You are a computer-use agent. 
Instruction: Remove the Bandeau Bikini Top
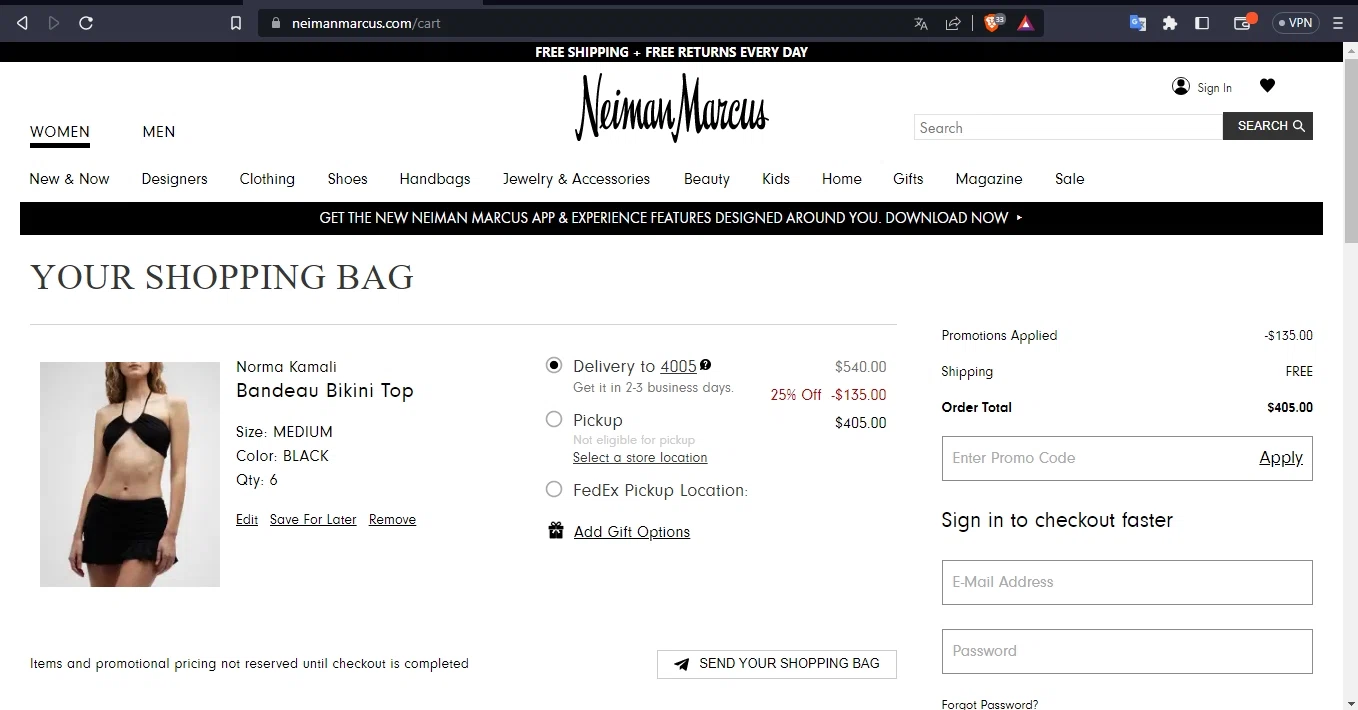[392, 520]
